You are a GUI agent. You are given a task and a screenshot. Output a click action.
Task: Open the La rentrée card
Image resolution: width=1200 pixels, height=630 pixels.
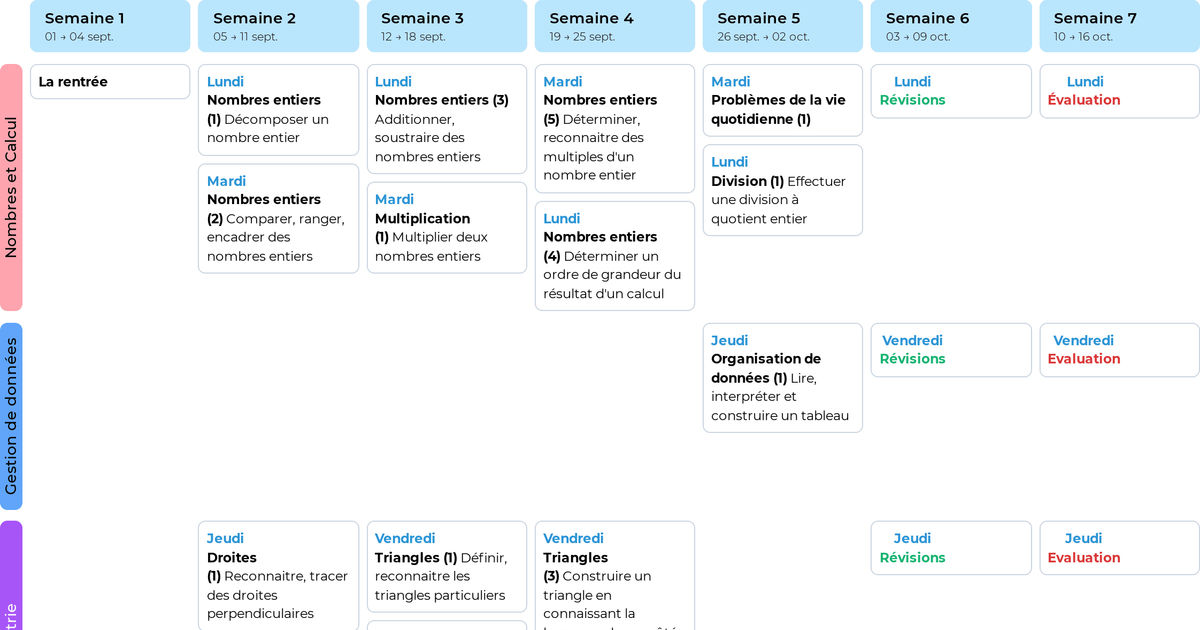(x=110, y=82)
